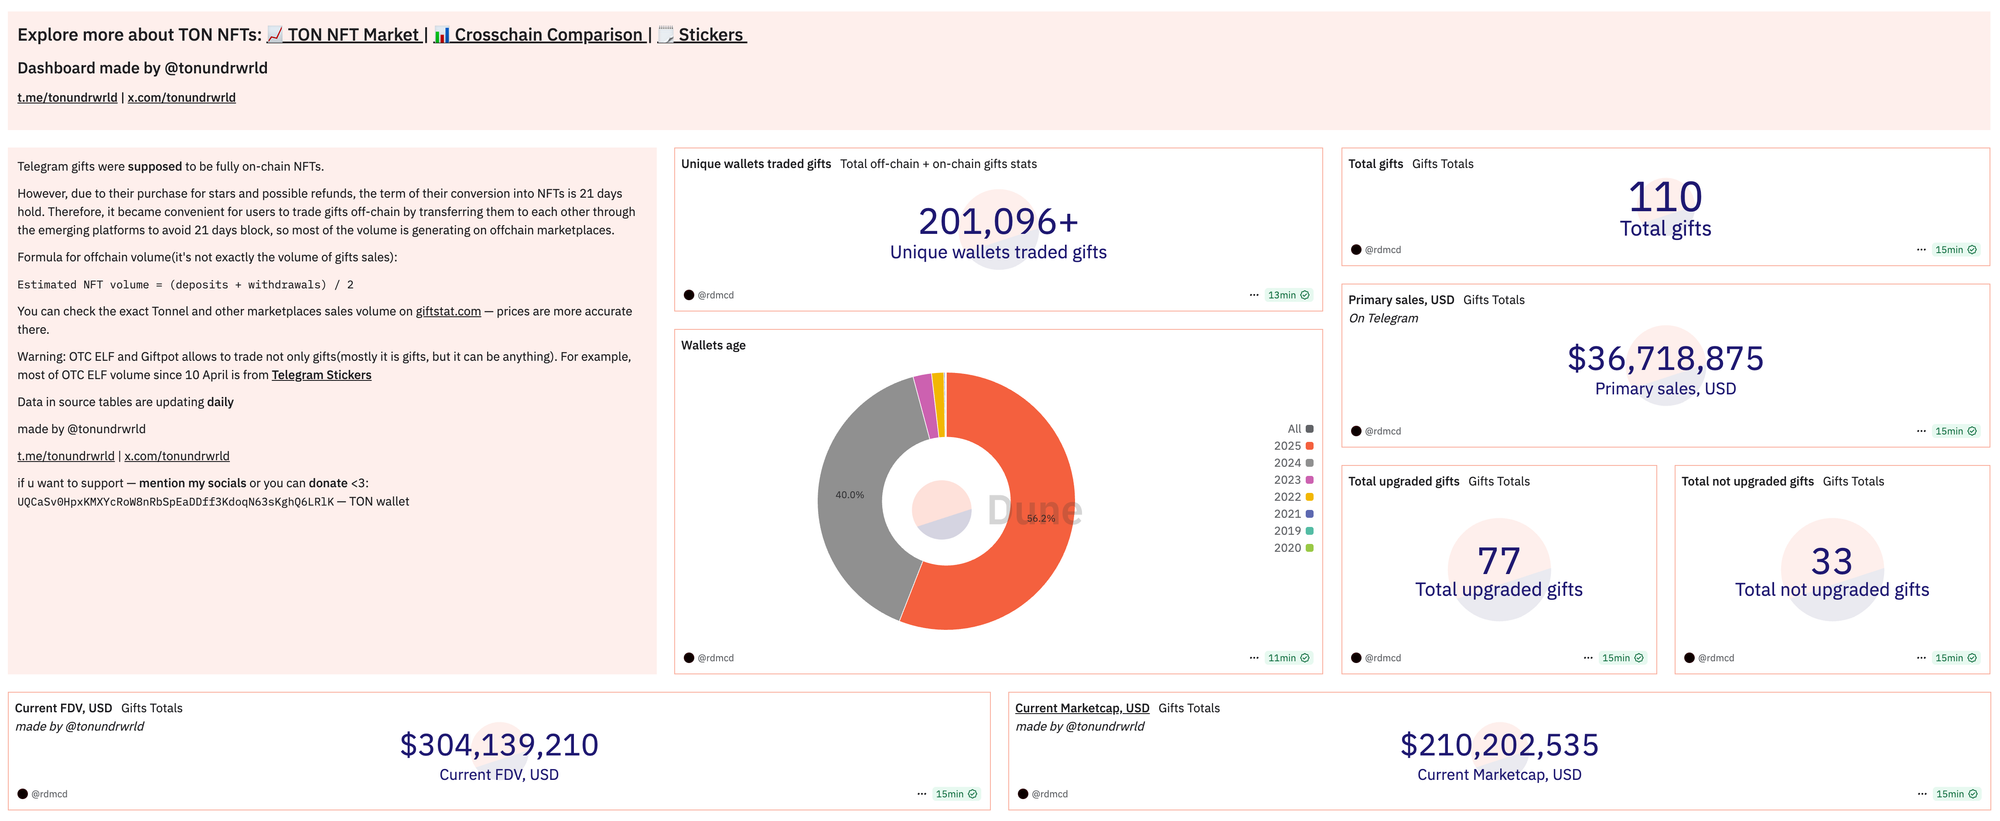The image size is (2000, 821).
Task: Go to Crosschain Comparison dashboard
Action: click(539, 35)
